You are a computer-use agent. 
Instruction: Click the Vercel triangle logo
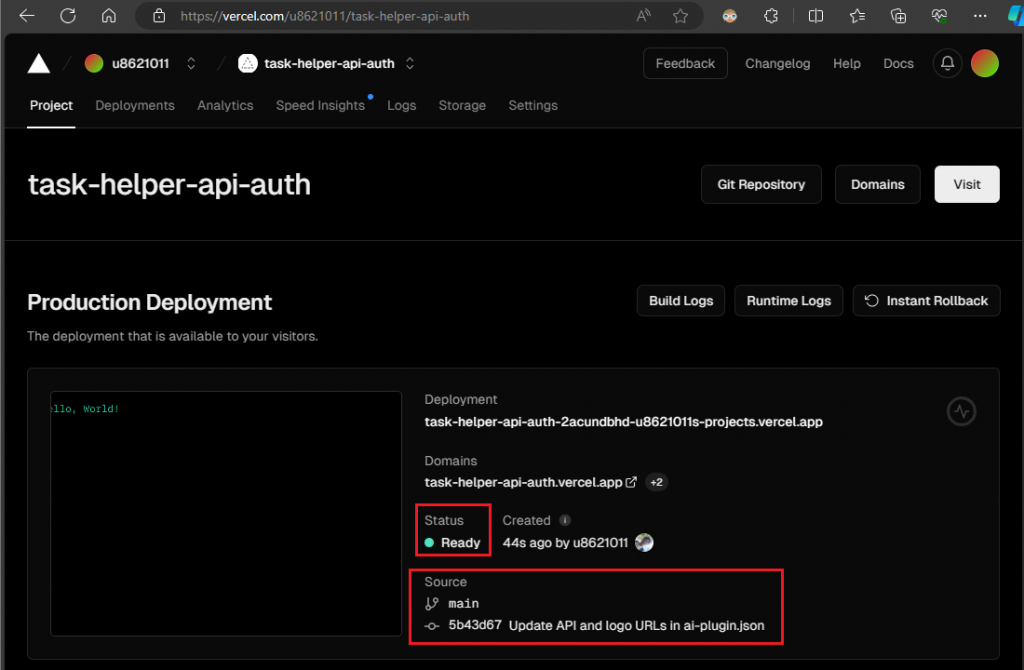(x=39, y=63)
